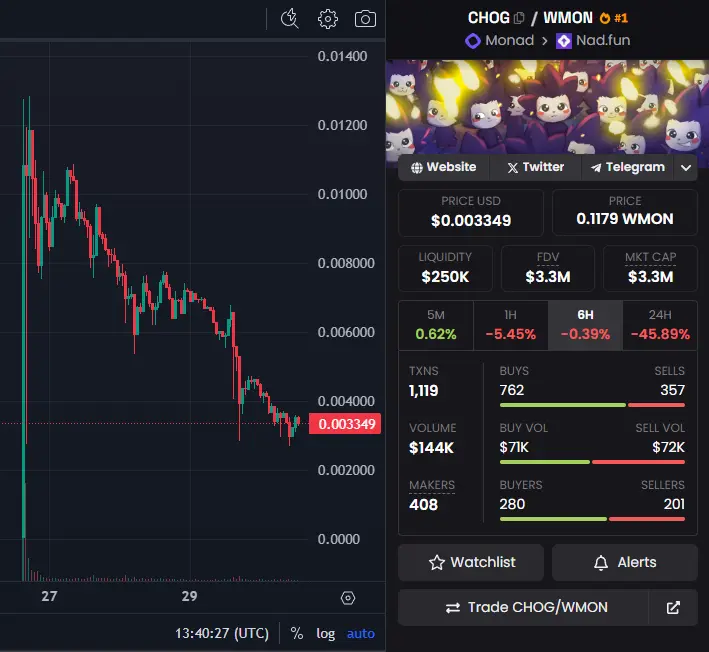Set up price Alerts
Image resolution: width=709 pixels, height=652 pixels.
624,562
